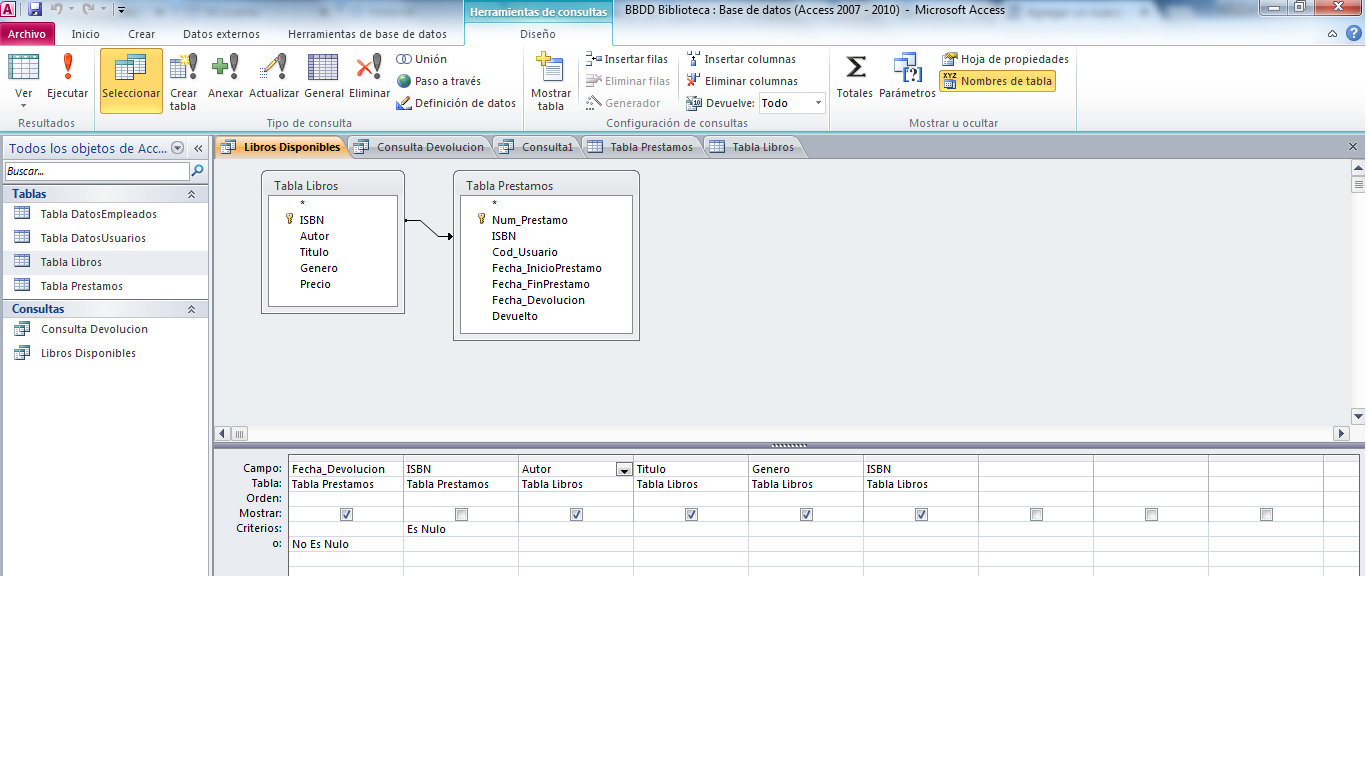This screenshot has width=1367, height=768.
Task: Switch to the Consulta1 document tab
Action: (538, 147)
